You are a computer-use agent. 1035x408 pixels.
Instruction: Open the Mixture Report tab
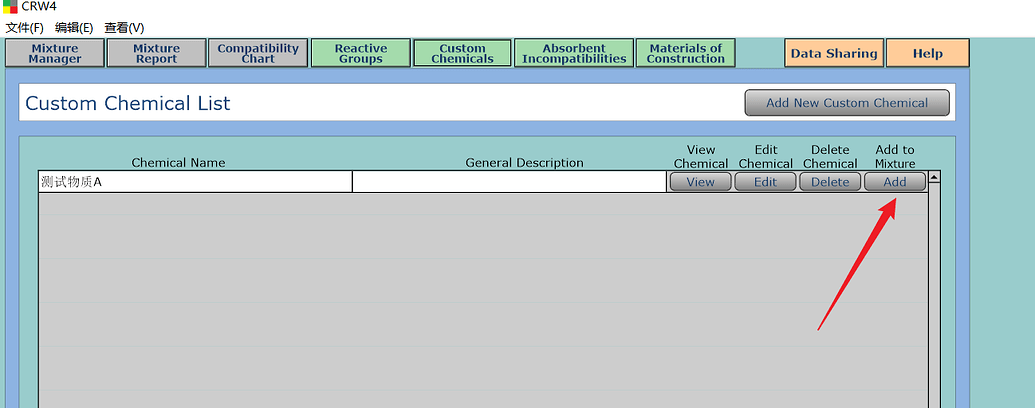(156, 54)
